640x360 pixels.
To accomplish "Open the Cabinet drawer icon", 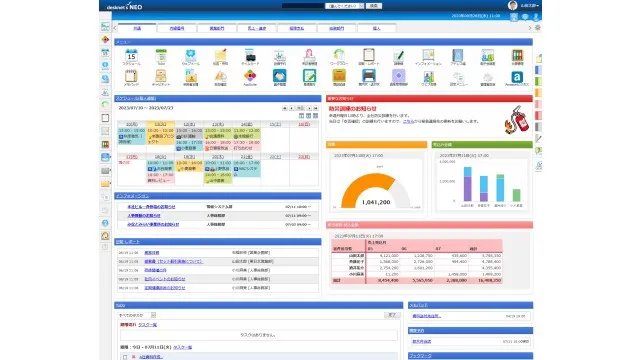I will pos(161,76).
